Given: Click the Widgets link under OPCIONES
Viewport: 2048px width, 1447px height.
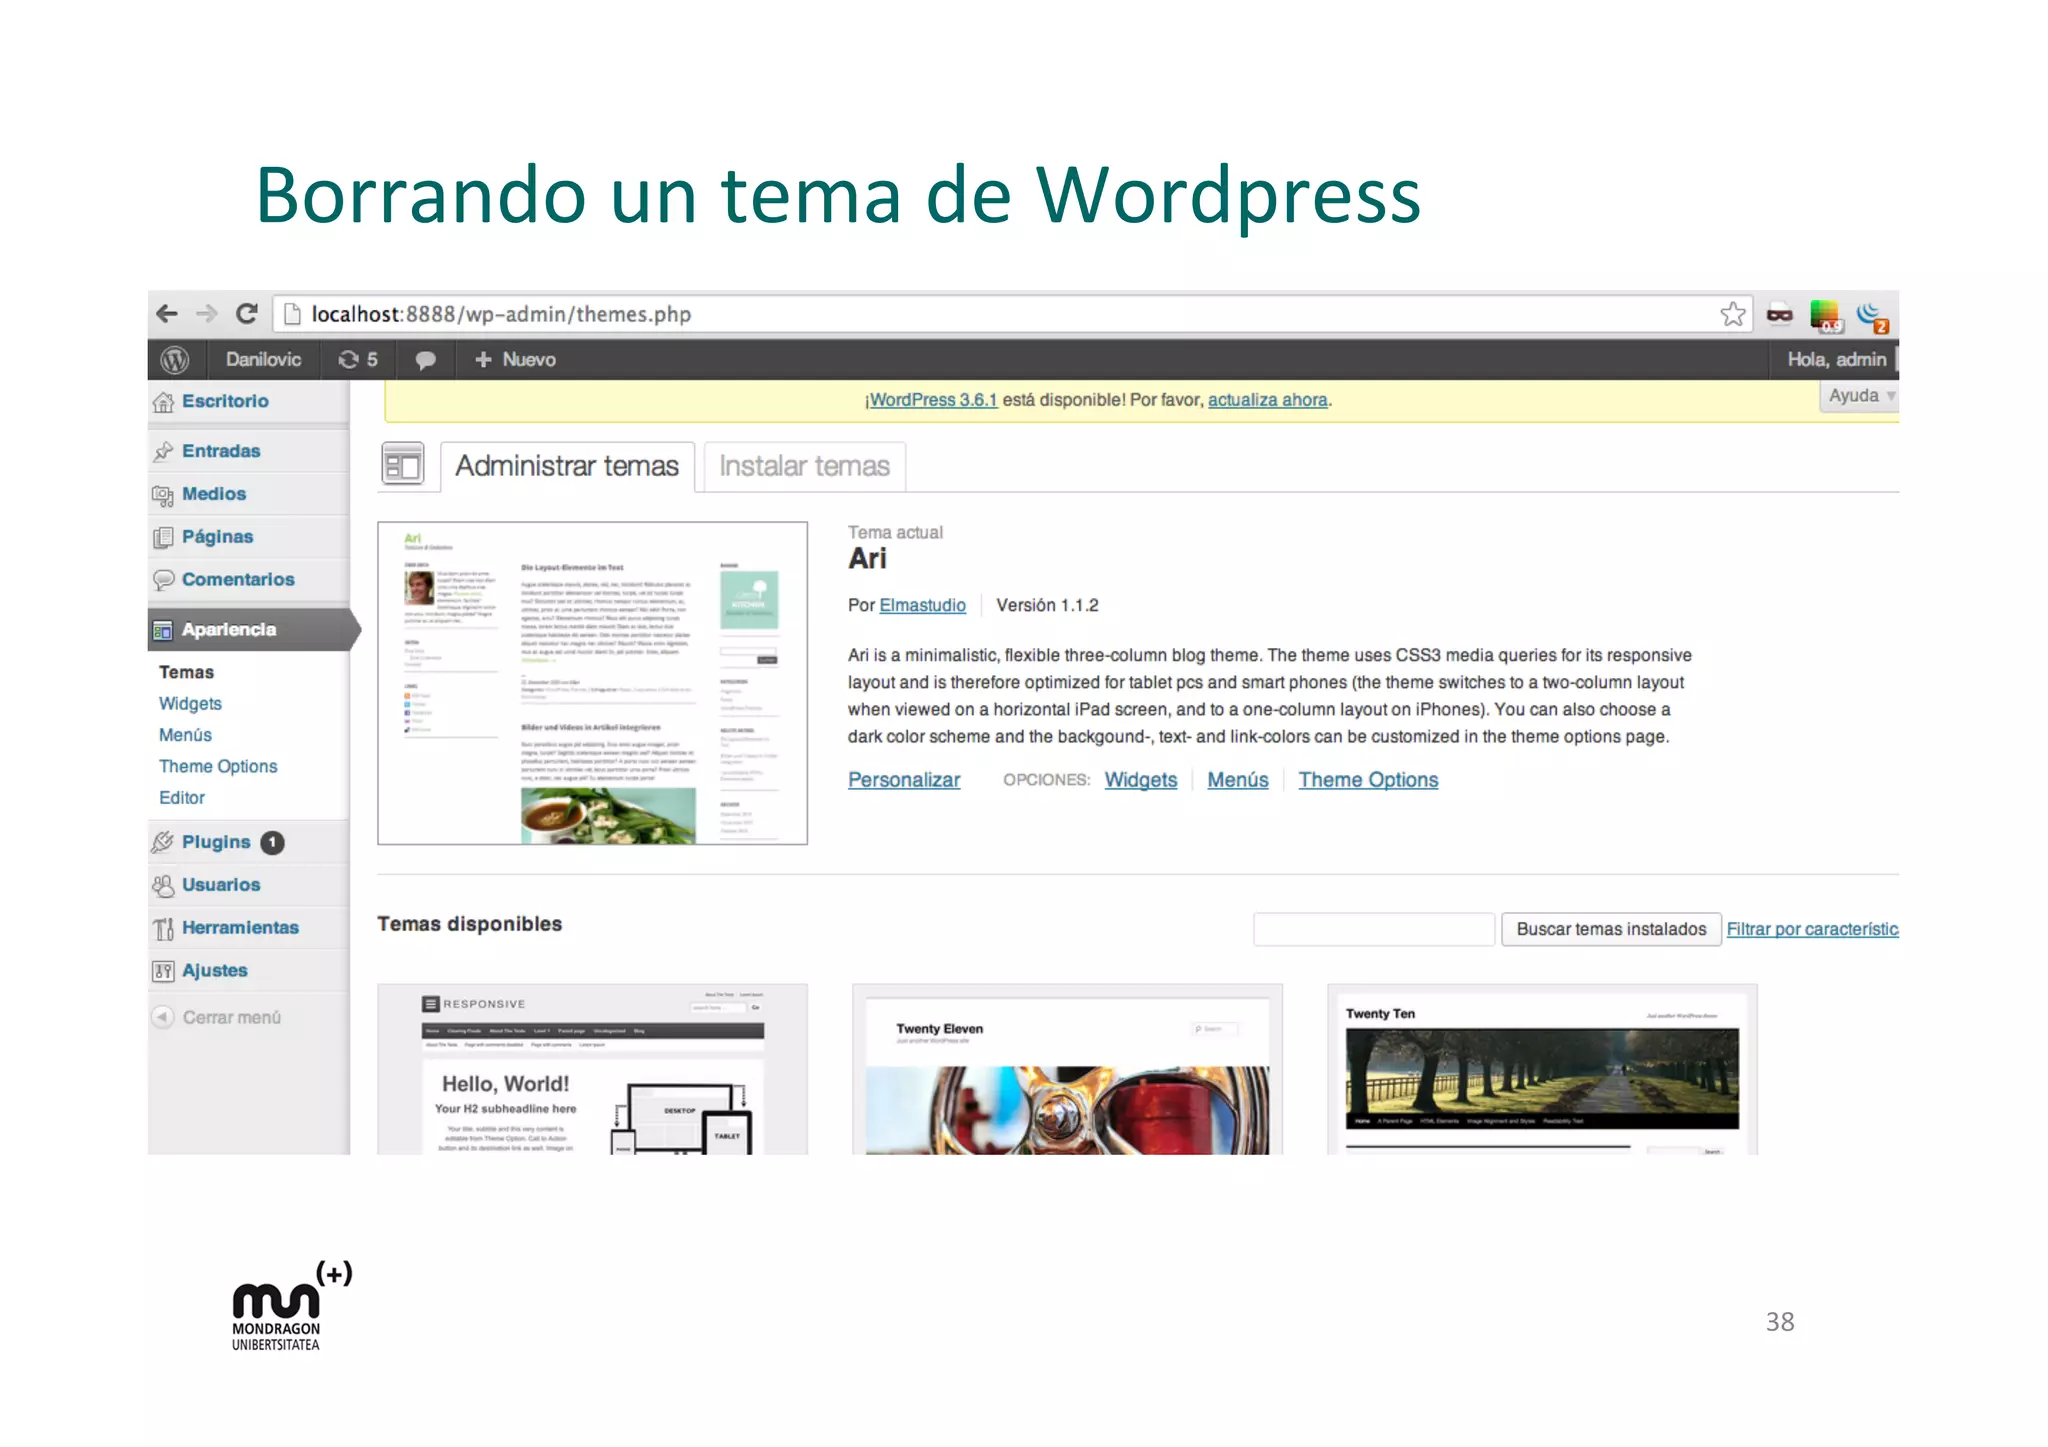Looking at the screenshot, I should coord(1141,780).
